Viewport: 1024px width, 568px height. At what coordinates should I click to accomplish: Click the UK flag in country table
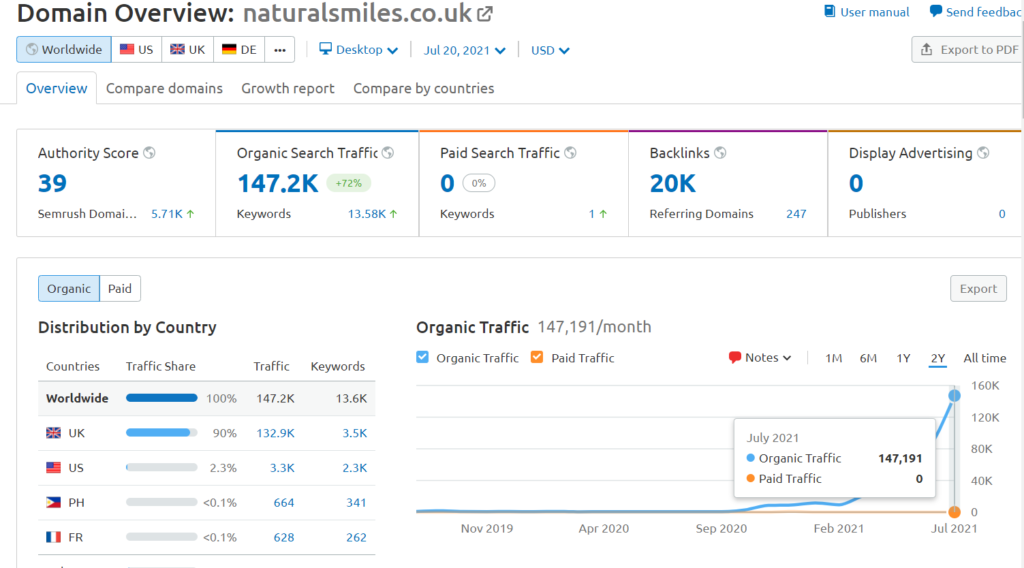tap(54, 433)
